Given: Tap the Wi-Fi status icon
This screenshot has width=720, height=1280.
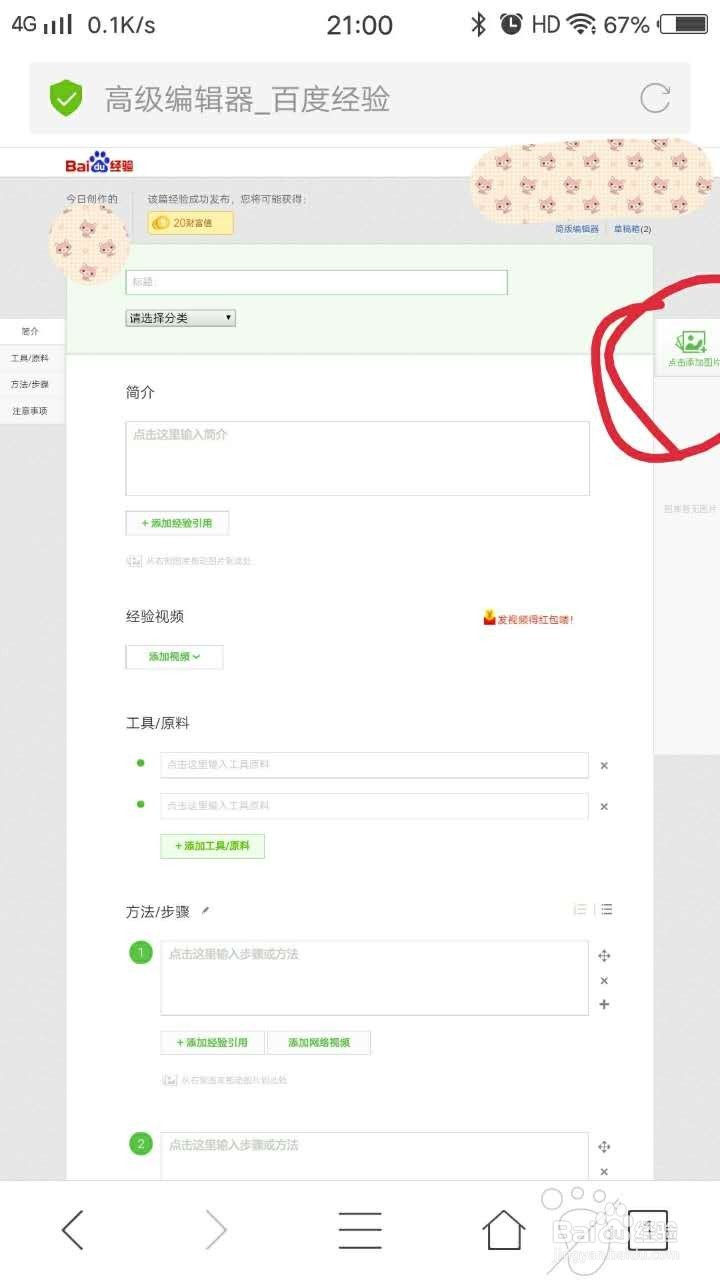Looking at the screenshot, I should click(581, 25).
